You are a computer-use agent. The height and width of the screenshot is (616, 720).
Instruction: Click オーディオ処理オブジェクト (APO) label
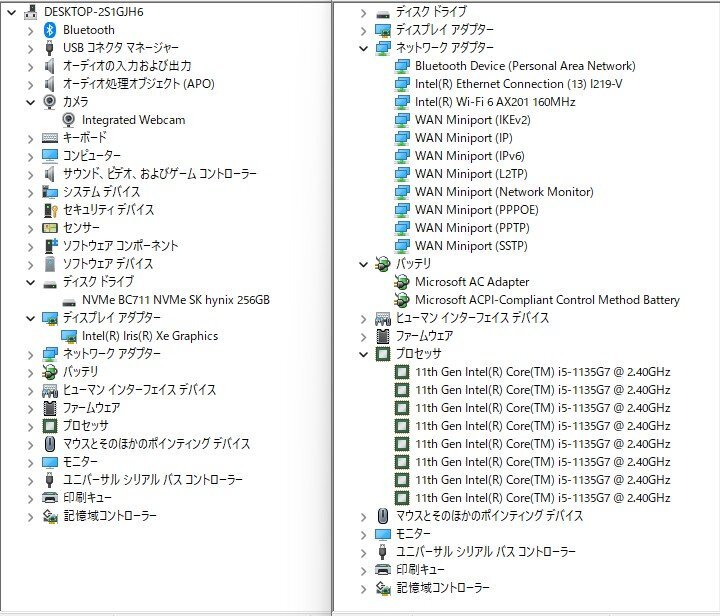coord(139,84)
